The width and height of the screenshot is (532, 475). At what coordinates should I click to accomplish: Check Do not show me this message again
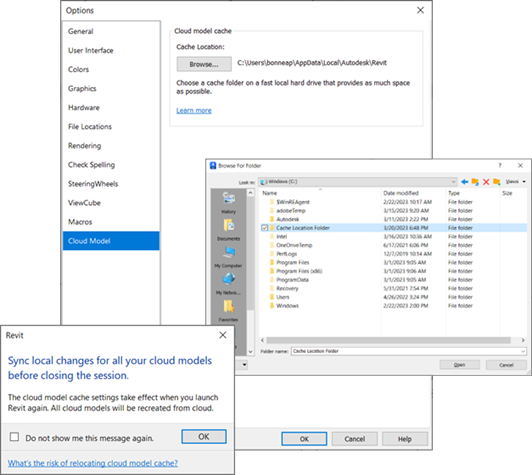click(14, 437)
